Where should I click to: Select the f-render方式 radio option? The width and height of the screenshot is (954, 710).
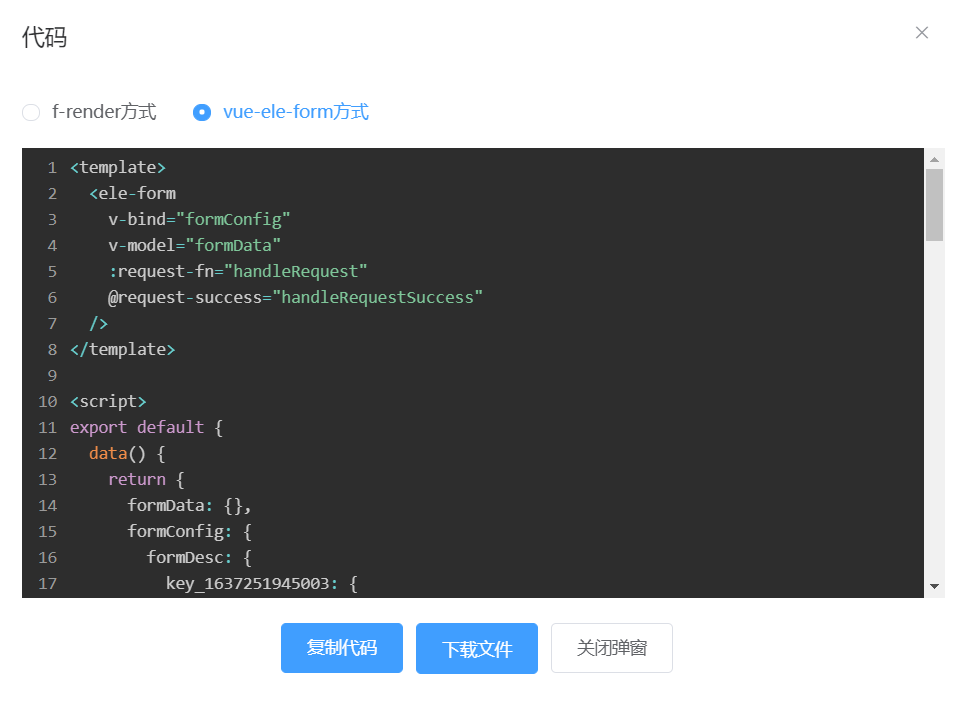89,112
